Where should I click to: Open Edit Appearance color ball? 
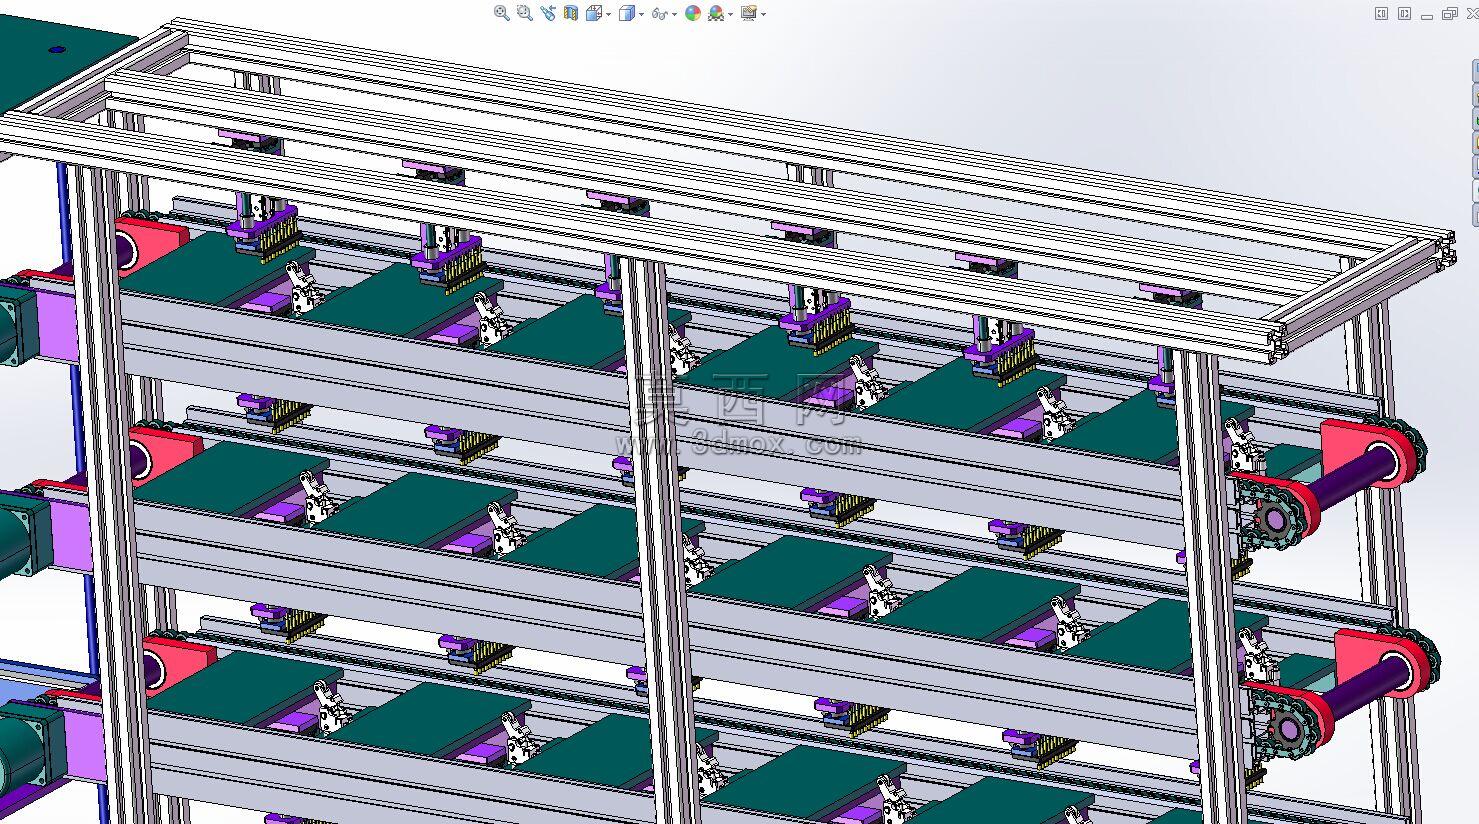[x=693, y=13]
